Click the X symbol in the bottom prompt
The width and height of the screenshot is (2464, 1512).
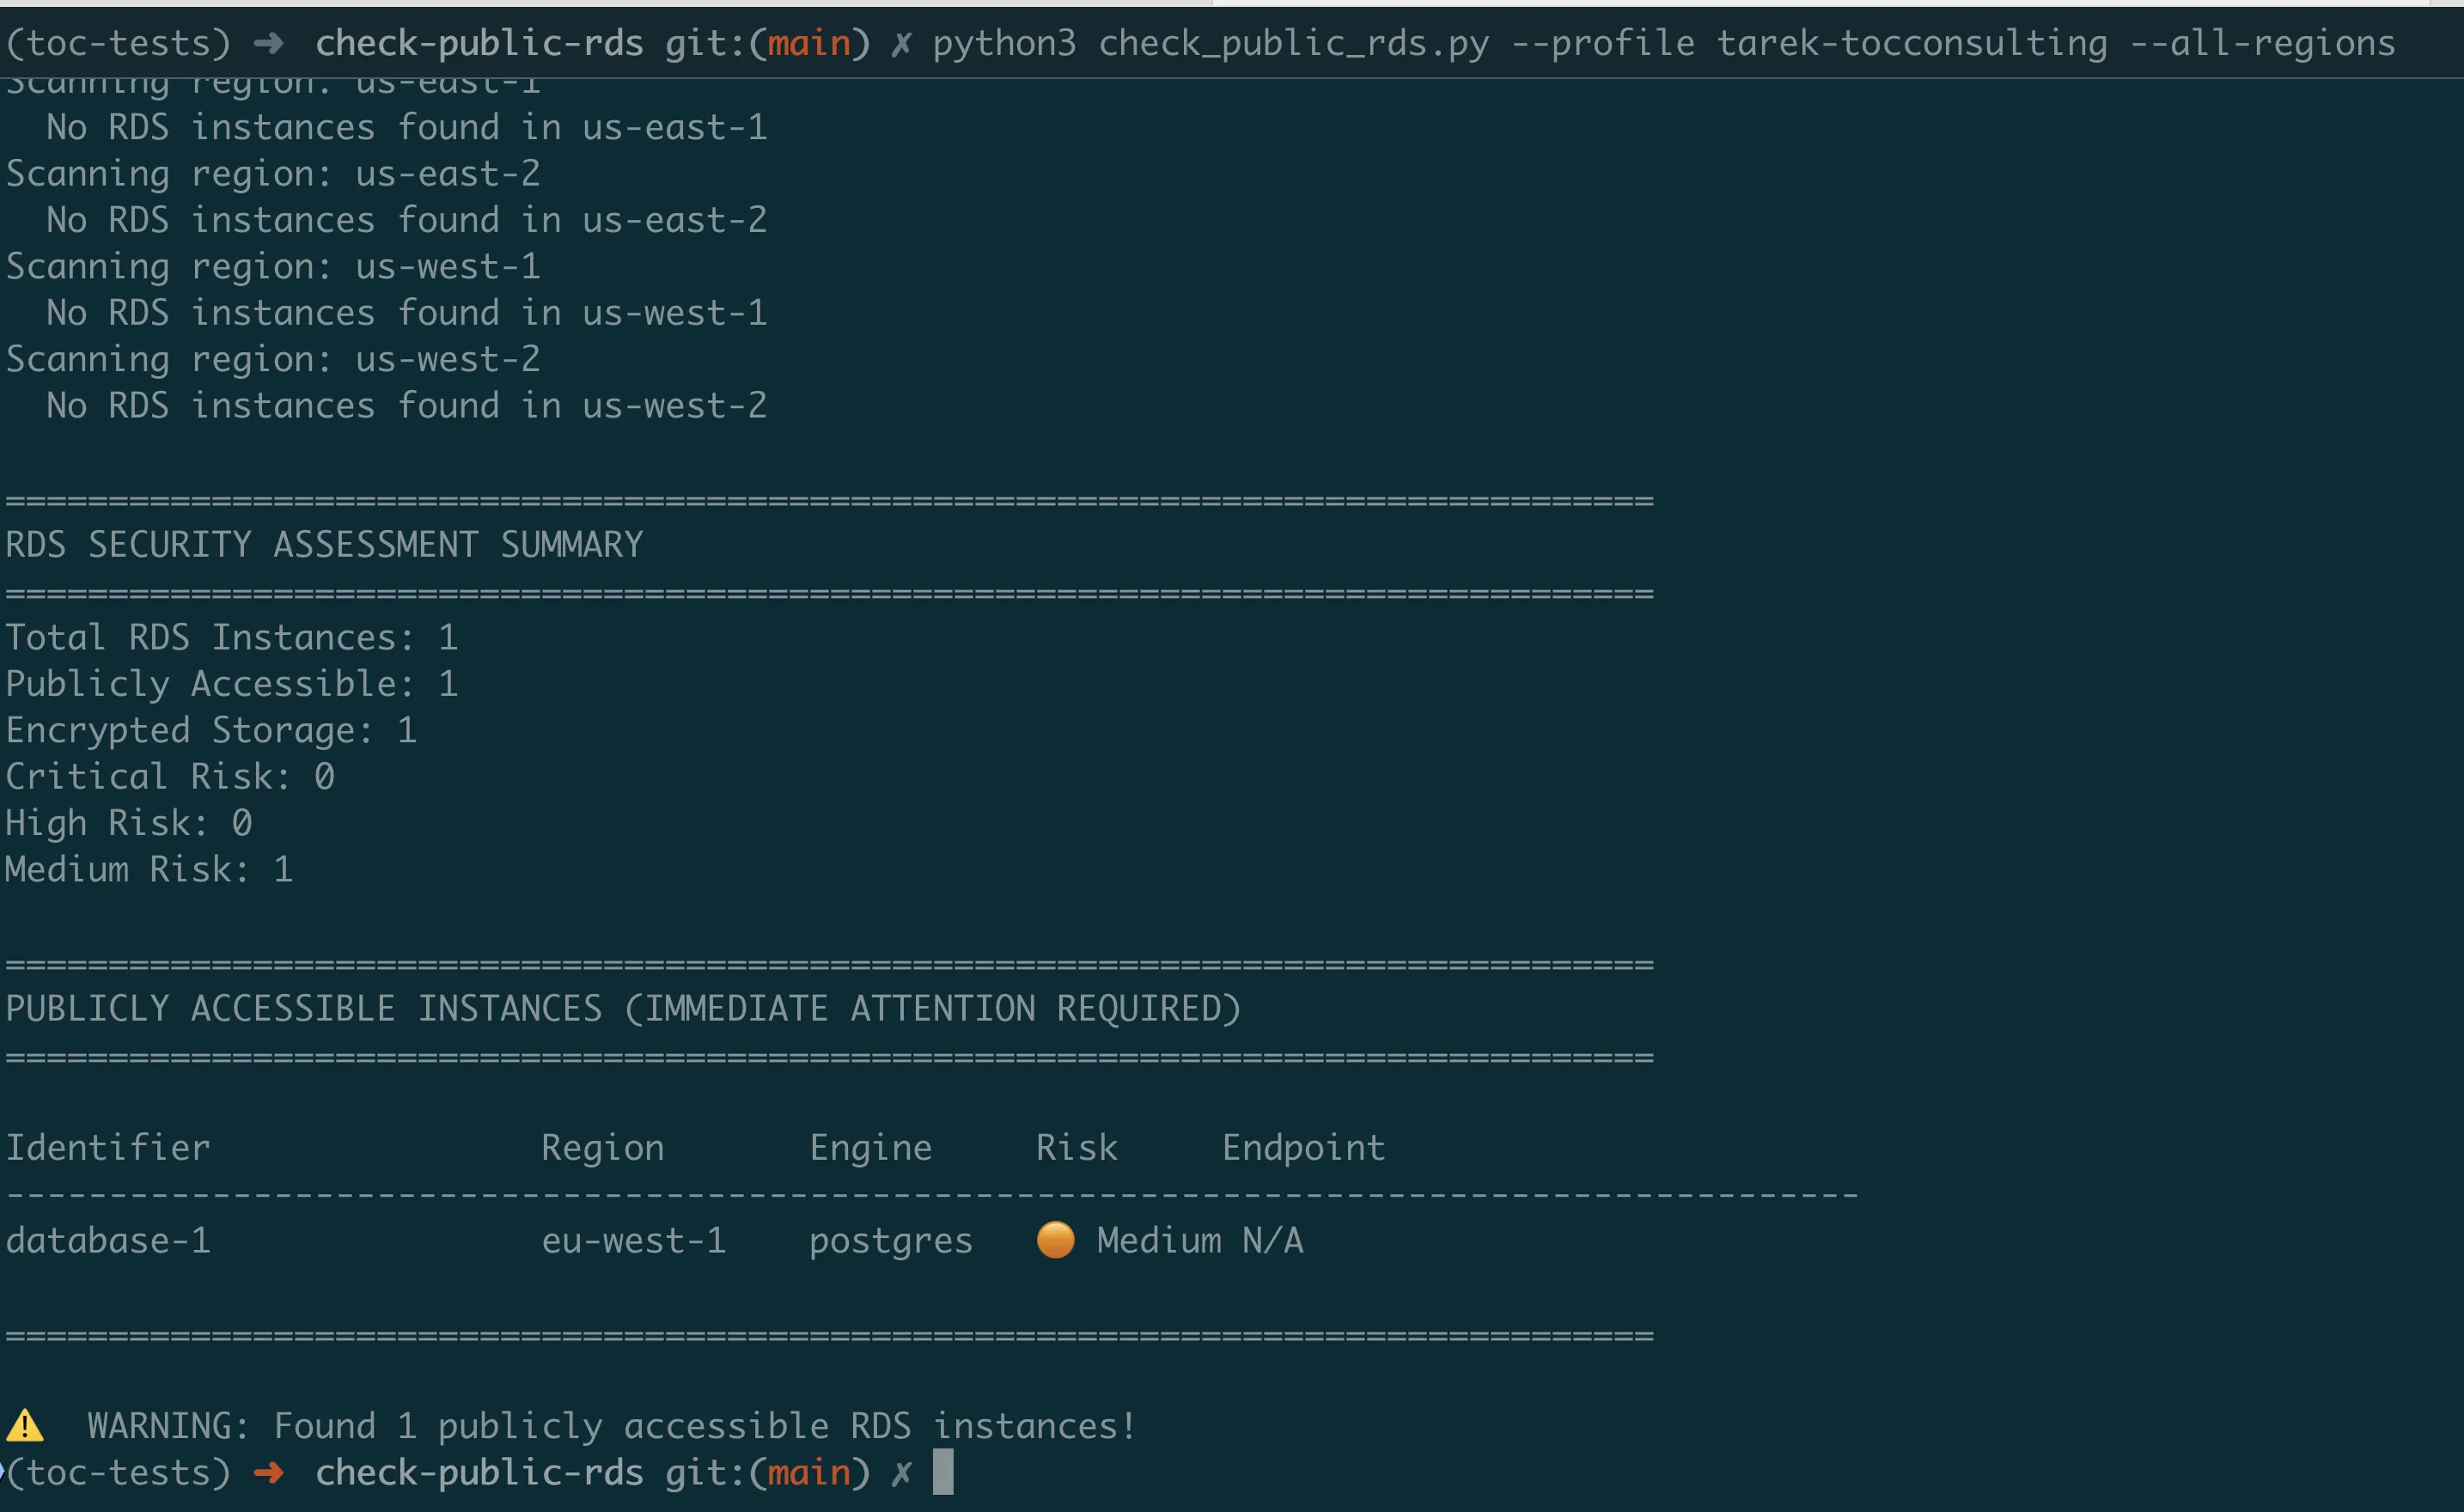(903, 1472)
